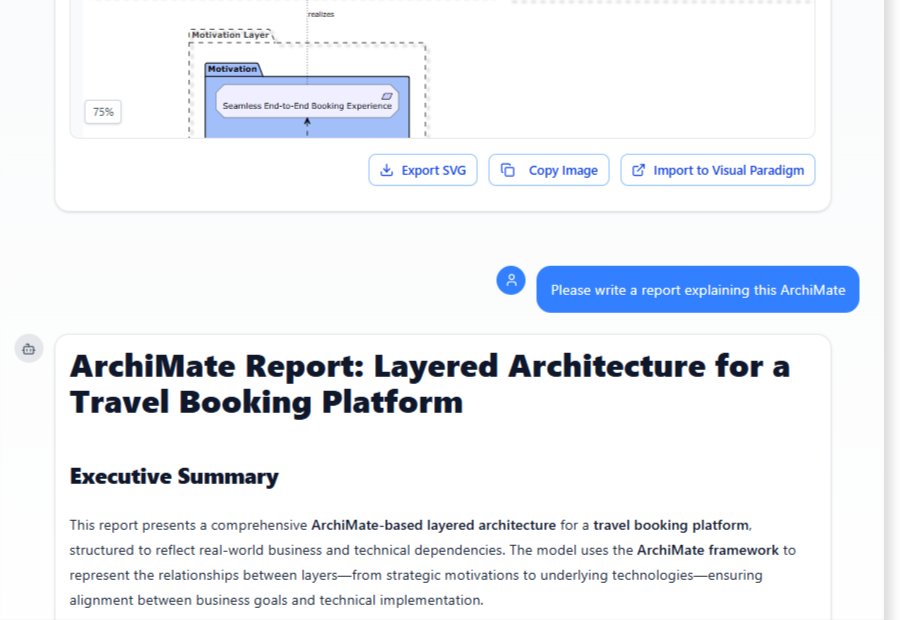Click the user avatar icon beside the message
Image resolution: width=900 pixels, height=620 pixels.
(x=511, y=280)
